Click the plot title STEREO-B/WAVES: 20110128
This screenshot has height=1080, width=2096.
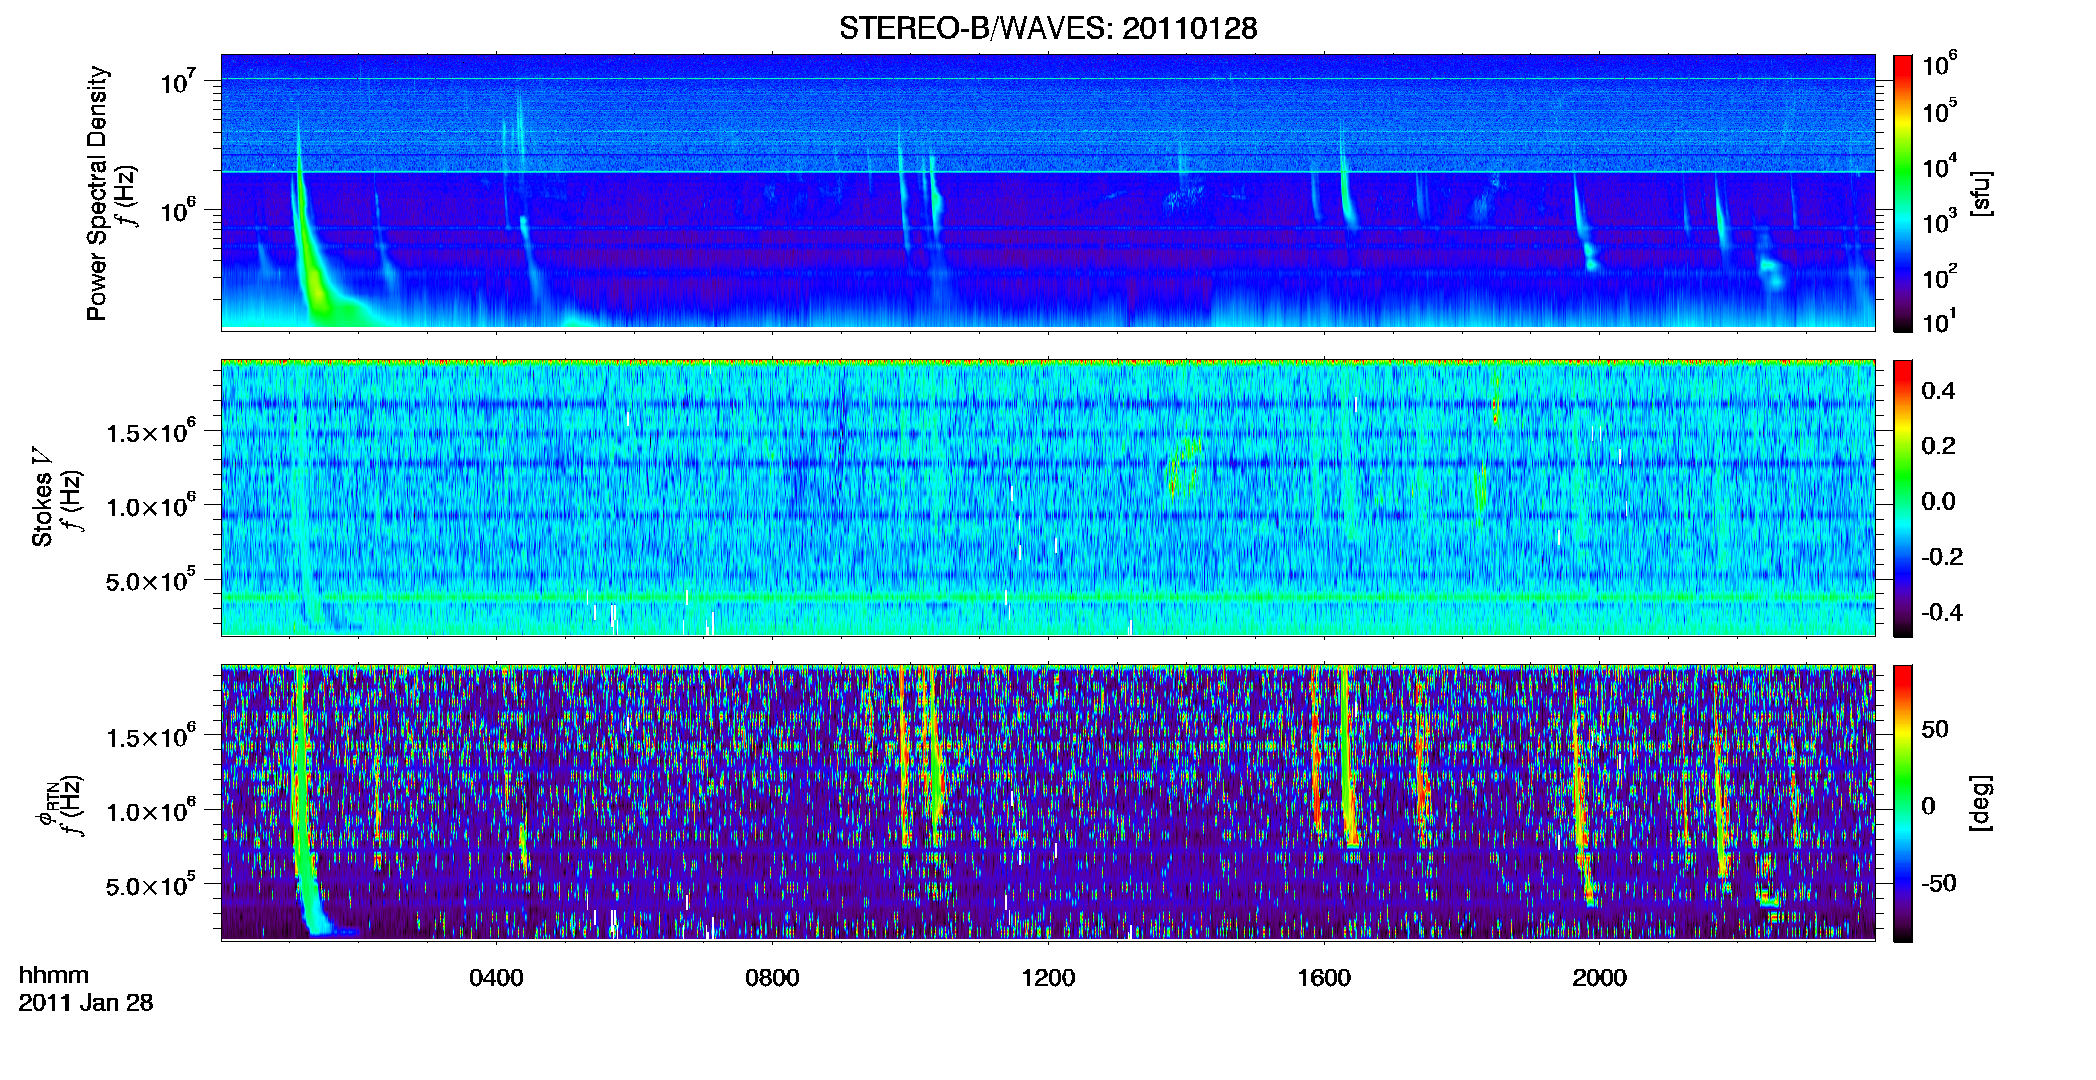click(x=1048, y=28)
